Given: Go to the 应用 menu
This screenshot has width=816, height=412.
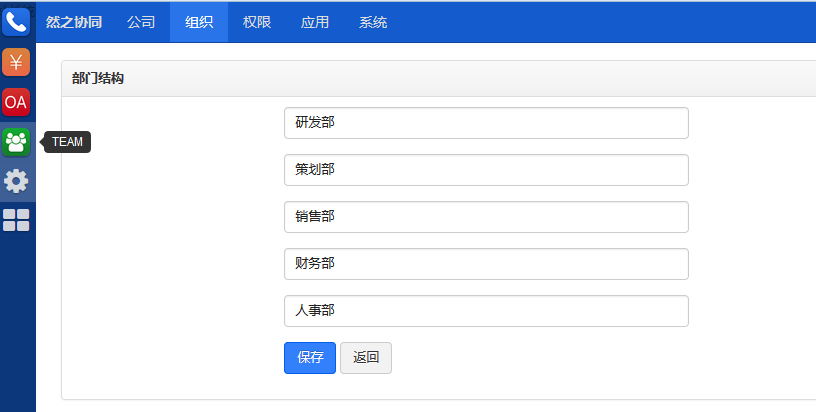Looking at the screenshot, I should (x=315, y=22).
